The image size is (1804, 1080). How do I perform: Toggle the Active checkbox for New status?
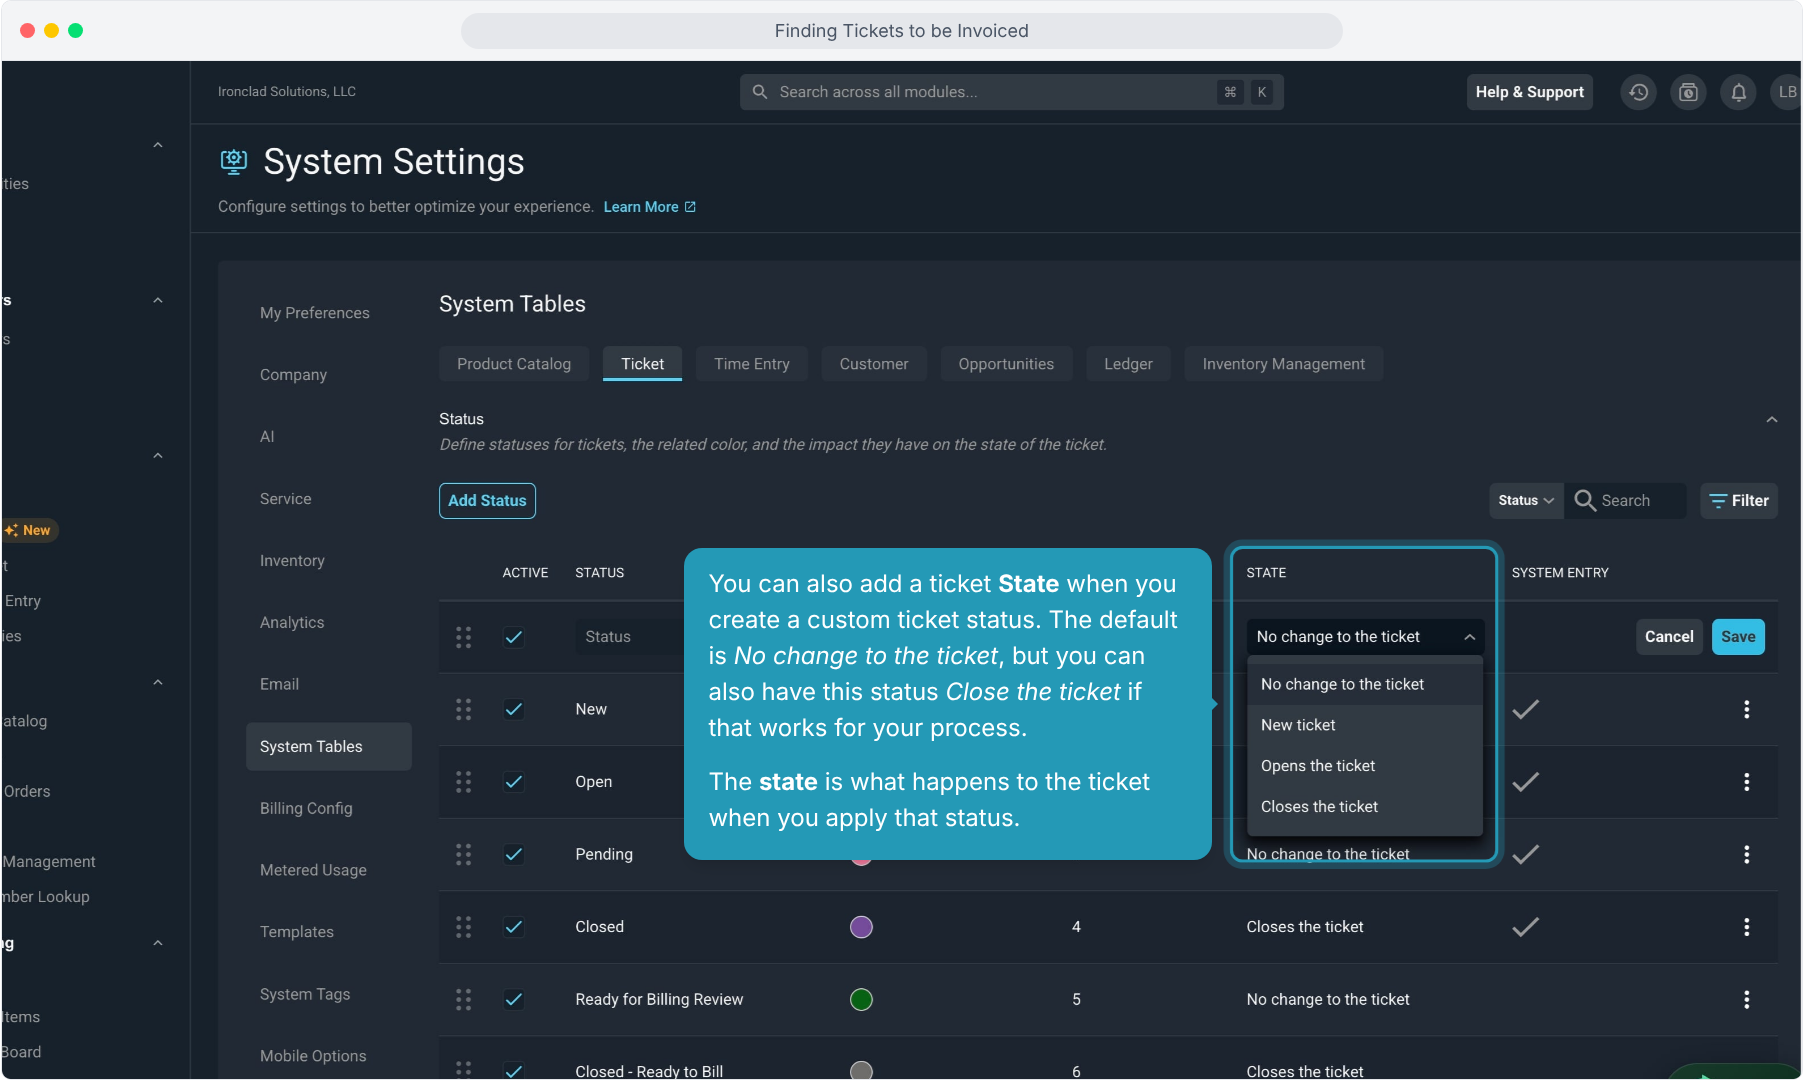514,709
